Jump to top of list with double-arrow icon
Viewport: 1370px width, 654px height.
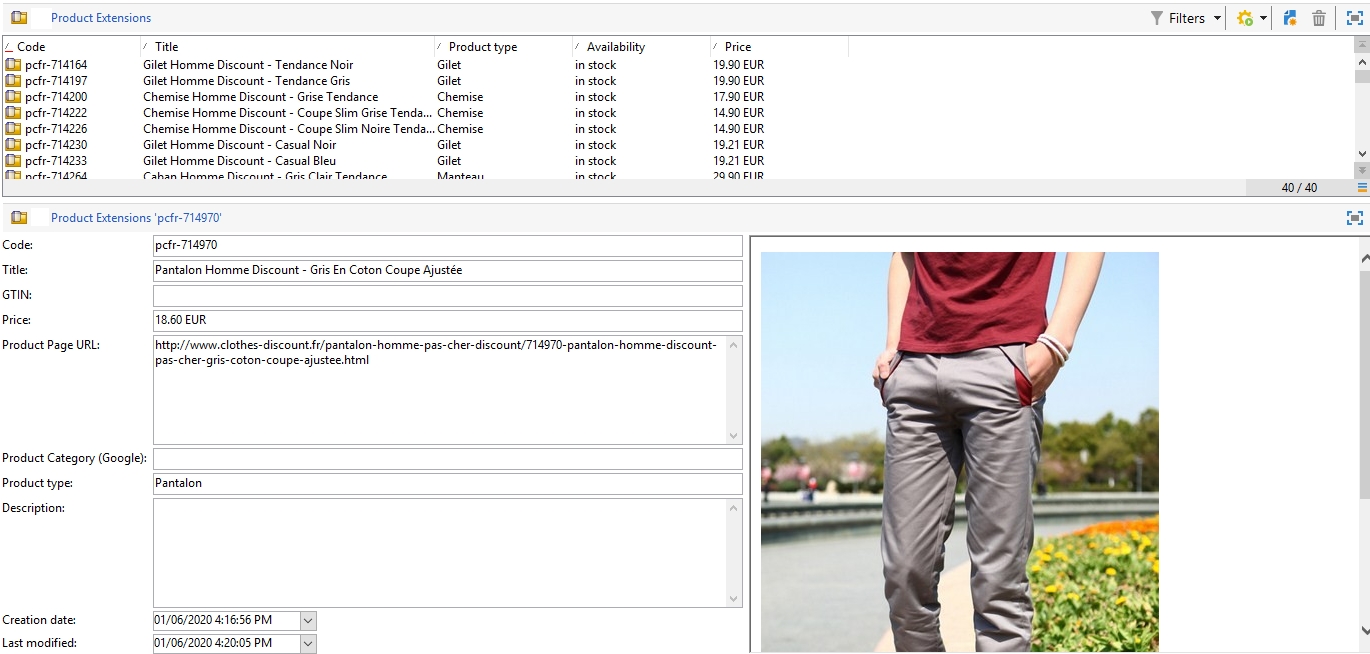[1362, 46]
